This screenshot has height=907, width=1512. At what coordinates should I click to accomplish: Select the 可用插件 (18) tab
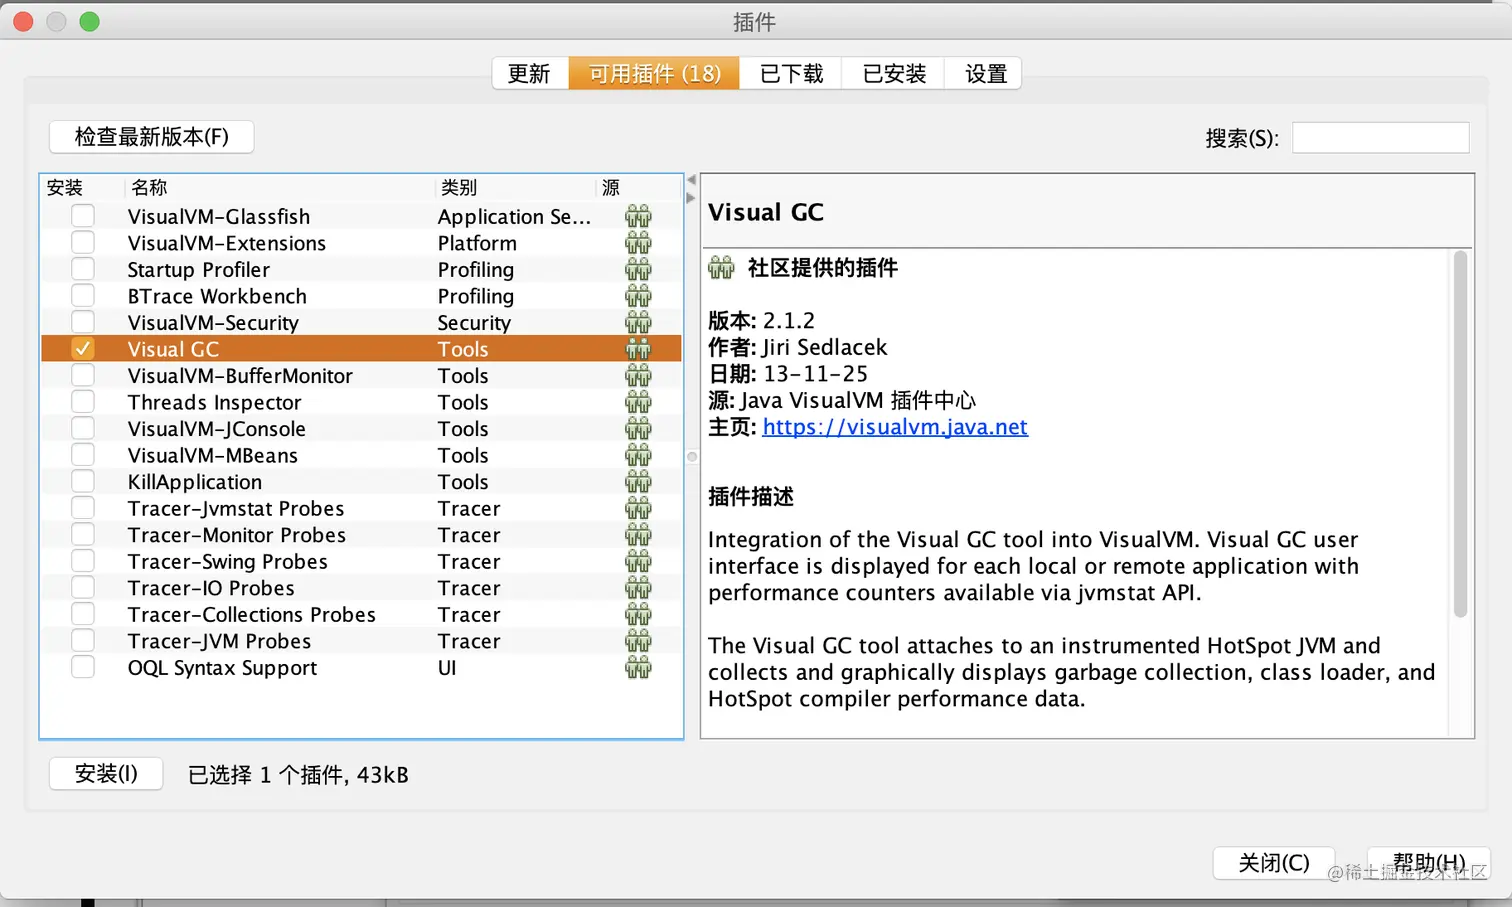[654, 73]
